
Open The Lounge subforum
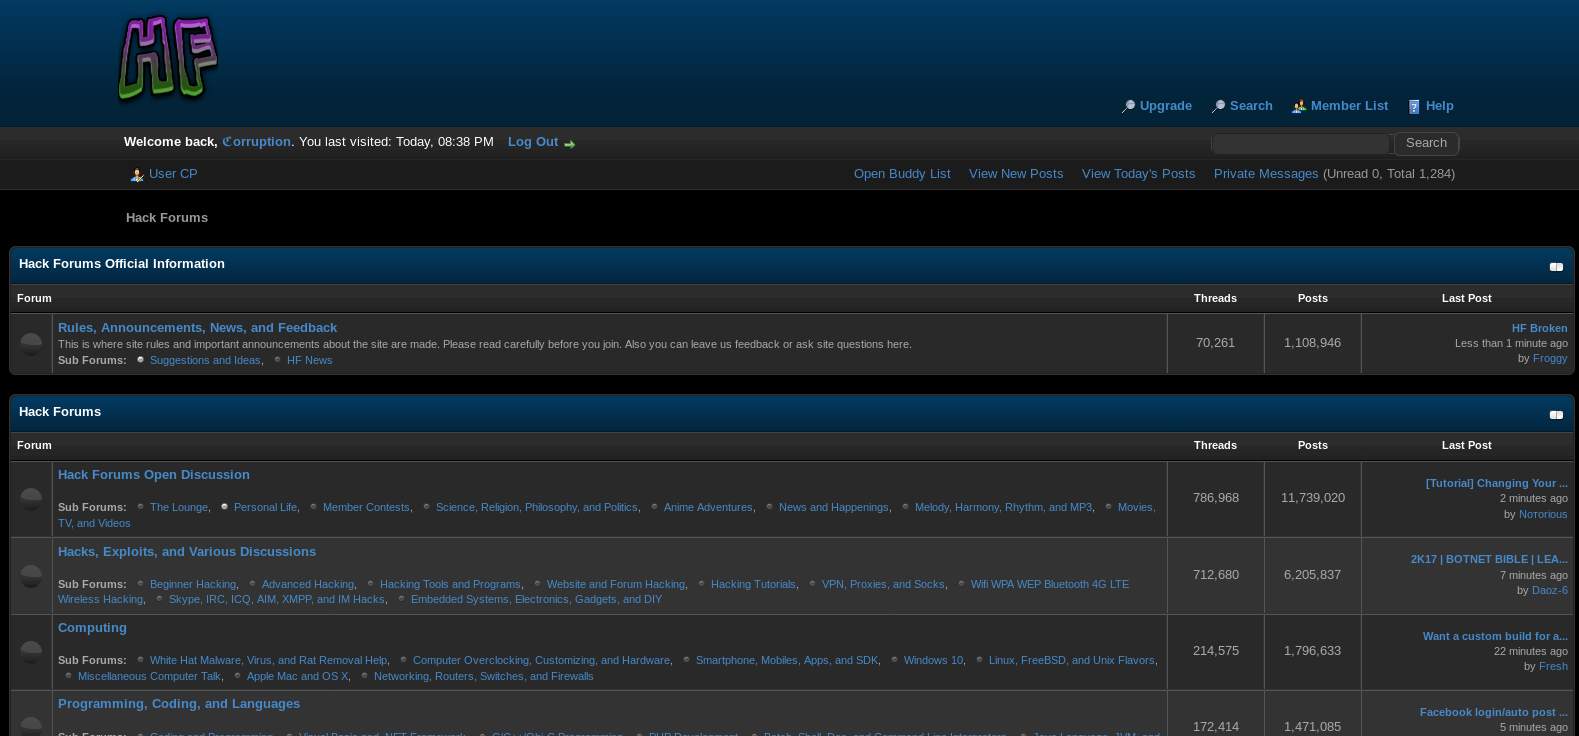coord(179,507)
